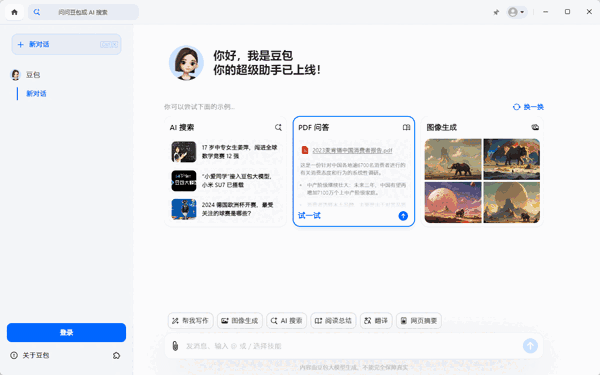Click the paperclip attach file icon
This screenshot has height=375, width=600.
tap(175, 346)
